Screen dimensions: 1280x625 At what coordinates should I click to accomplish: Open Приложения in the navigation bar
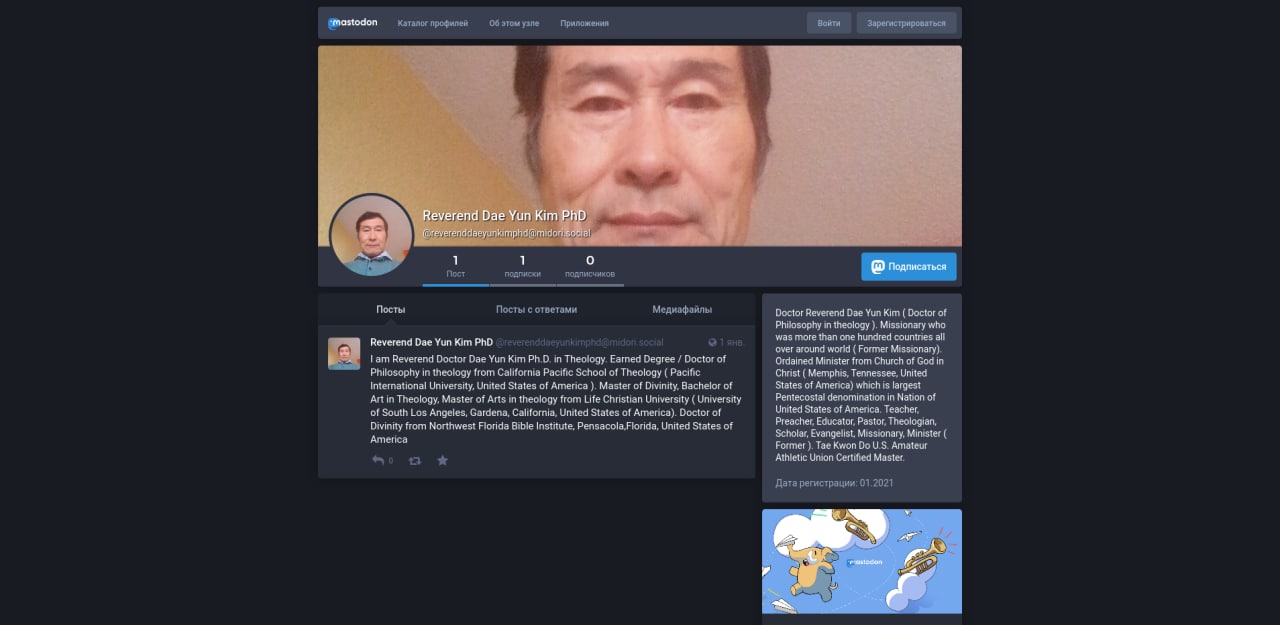tap(584, 23)
